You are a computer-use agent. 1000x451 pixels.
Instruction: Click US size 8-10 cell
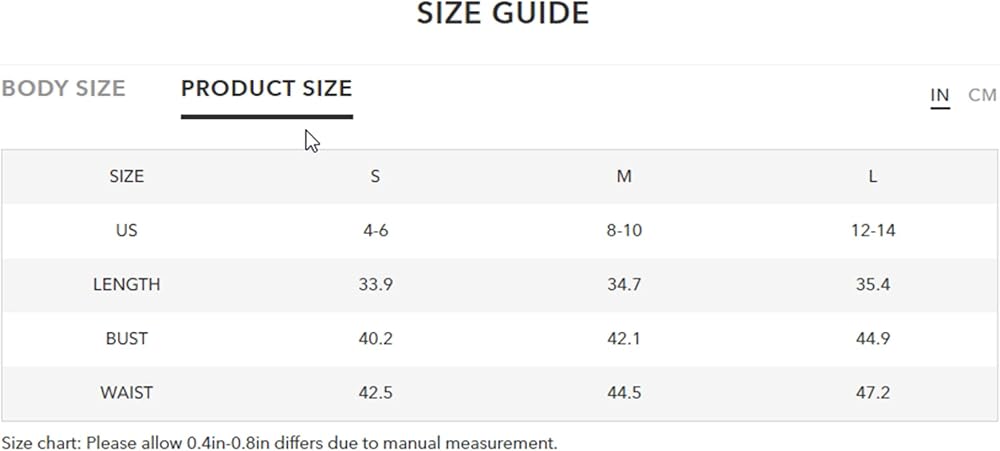[x=624, y=230]
